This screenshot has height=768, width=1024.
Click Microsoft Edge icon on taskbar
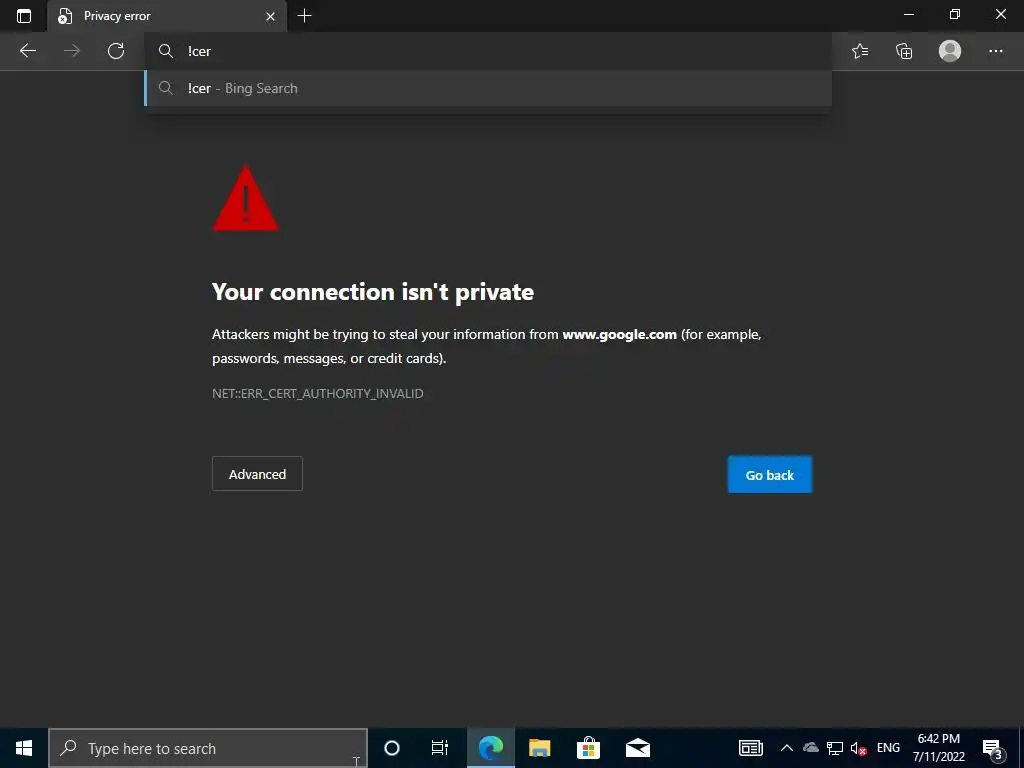click(x=490, y=748)
